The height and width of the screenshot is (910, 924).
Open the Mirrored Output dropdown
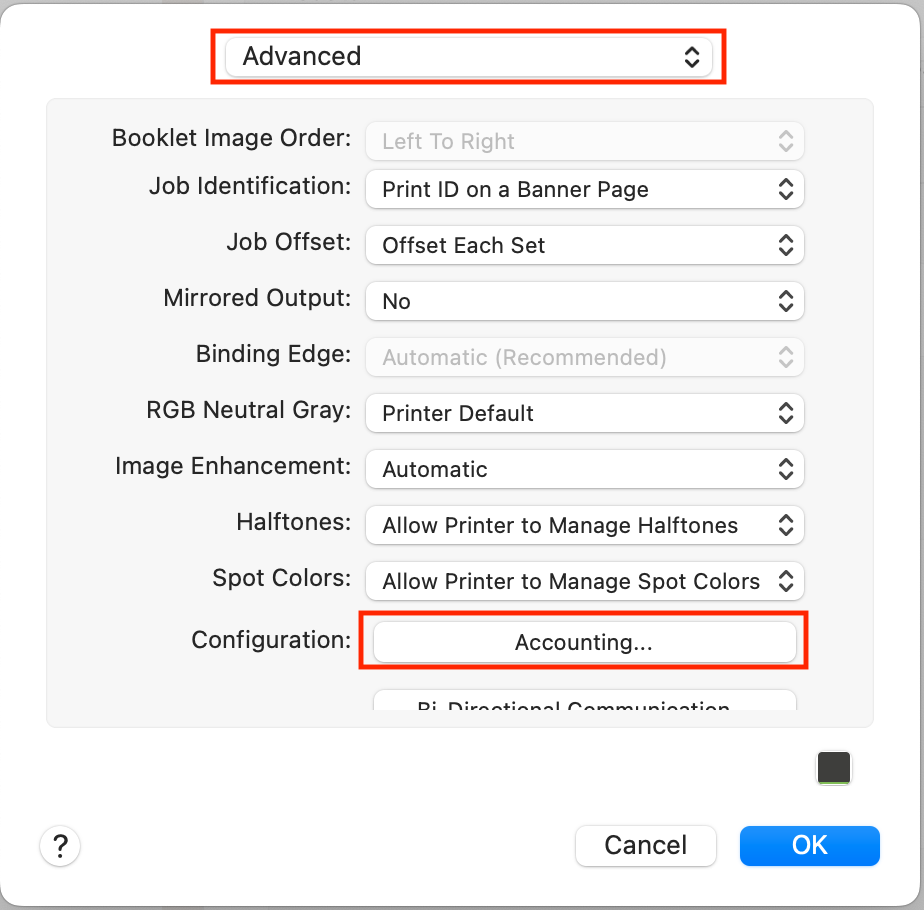[x=584, y=301]
